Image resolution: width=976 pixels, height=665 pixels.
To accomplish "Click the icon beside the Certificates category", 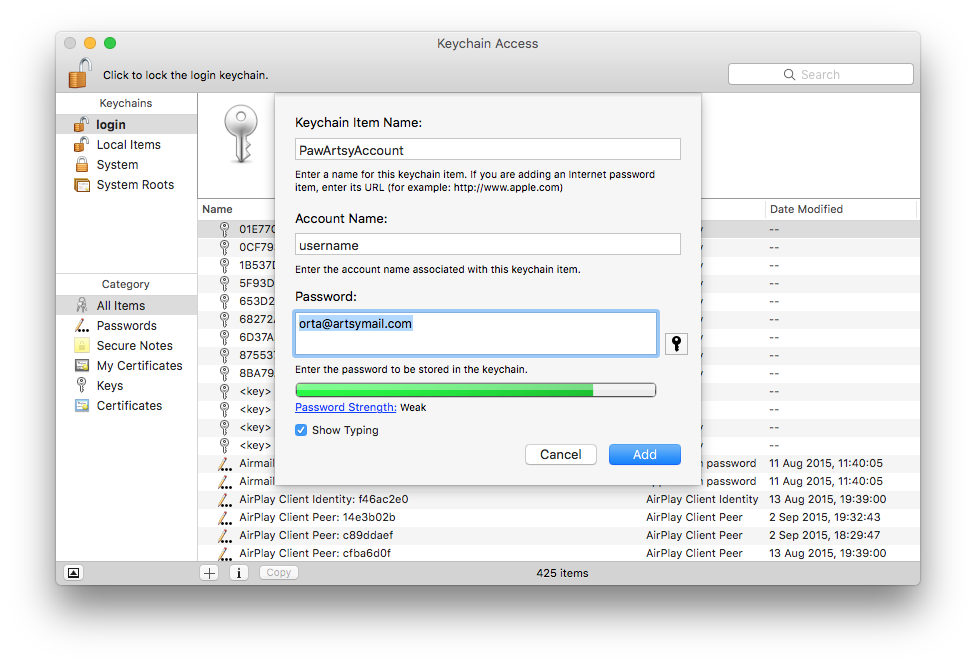I will pyautogui.click(x=82, y=405).
